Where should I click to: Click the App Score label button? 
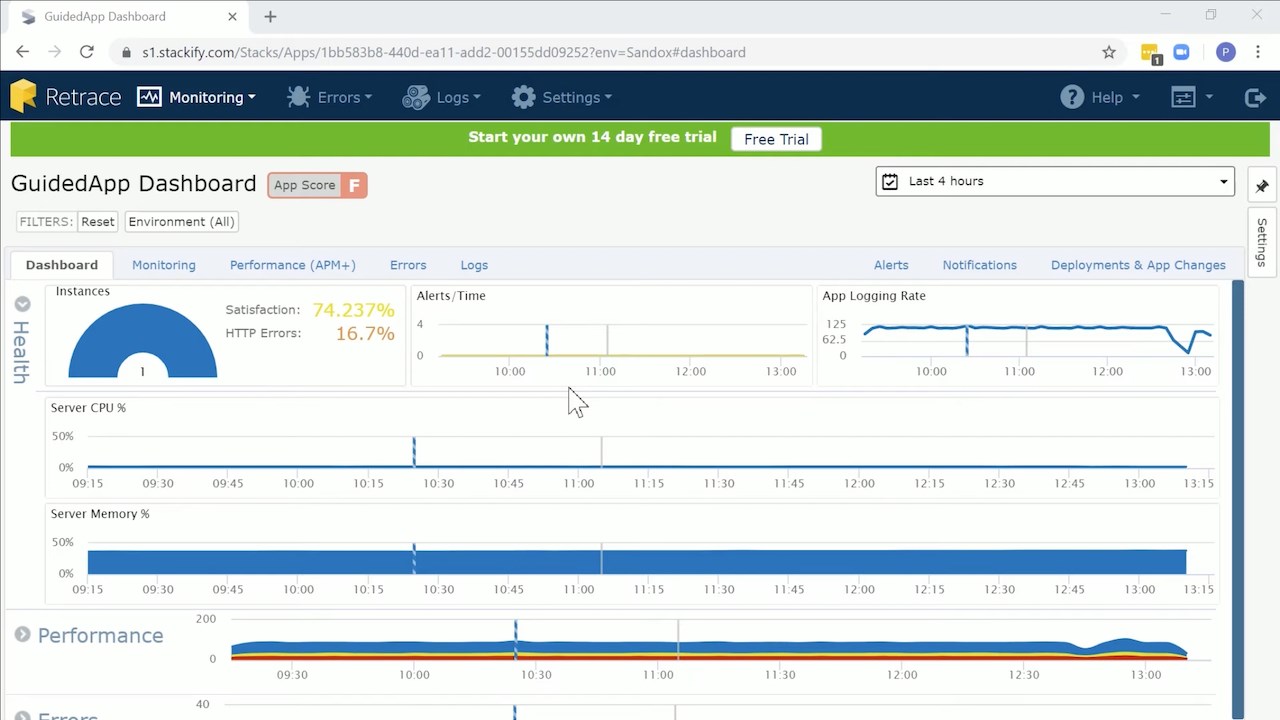(305, 185)
